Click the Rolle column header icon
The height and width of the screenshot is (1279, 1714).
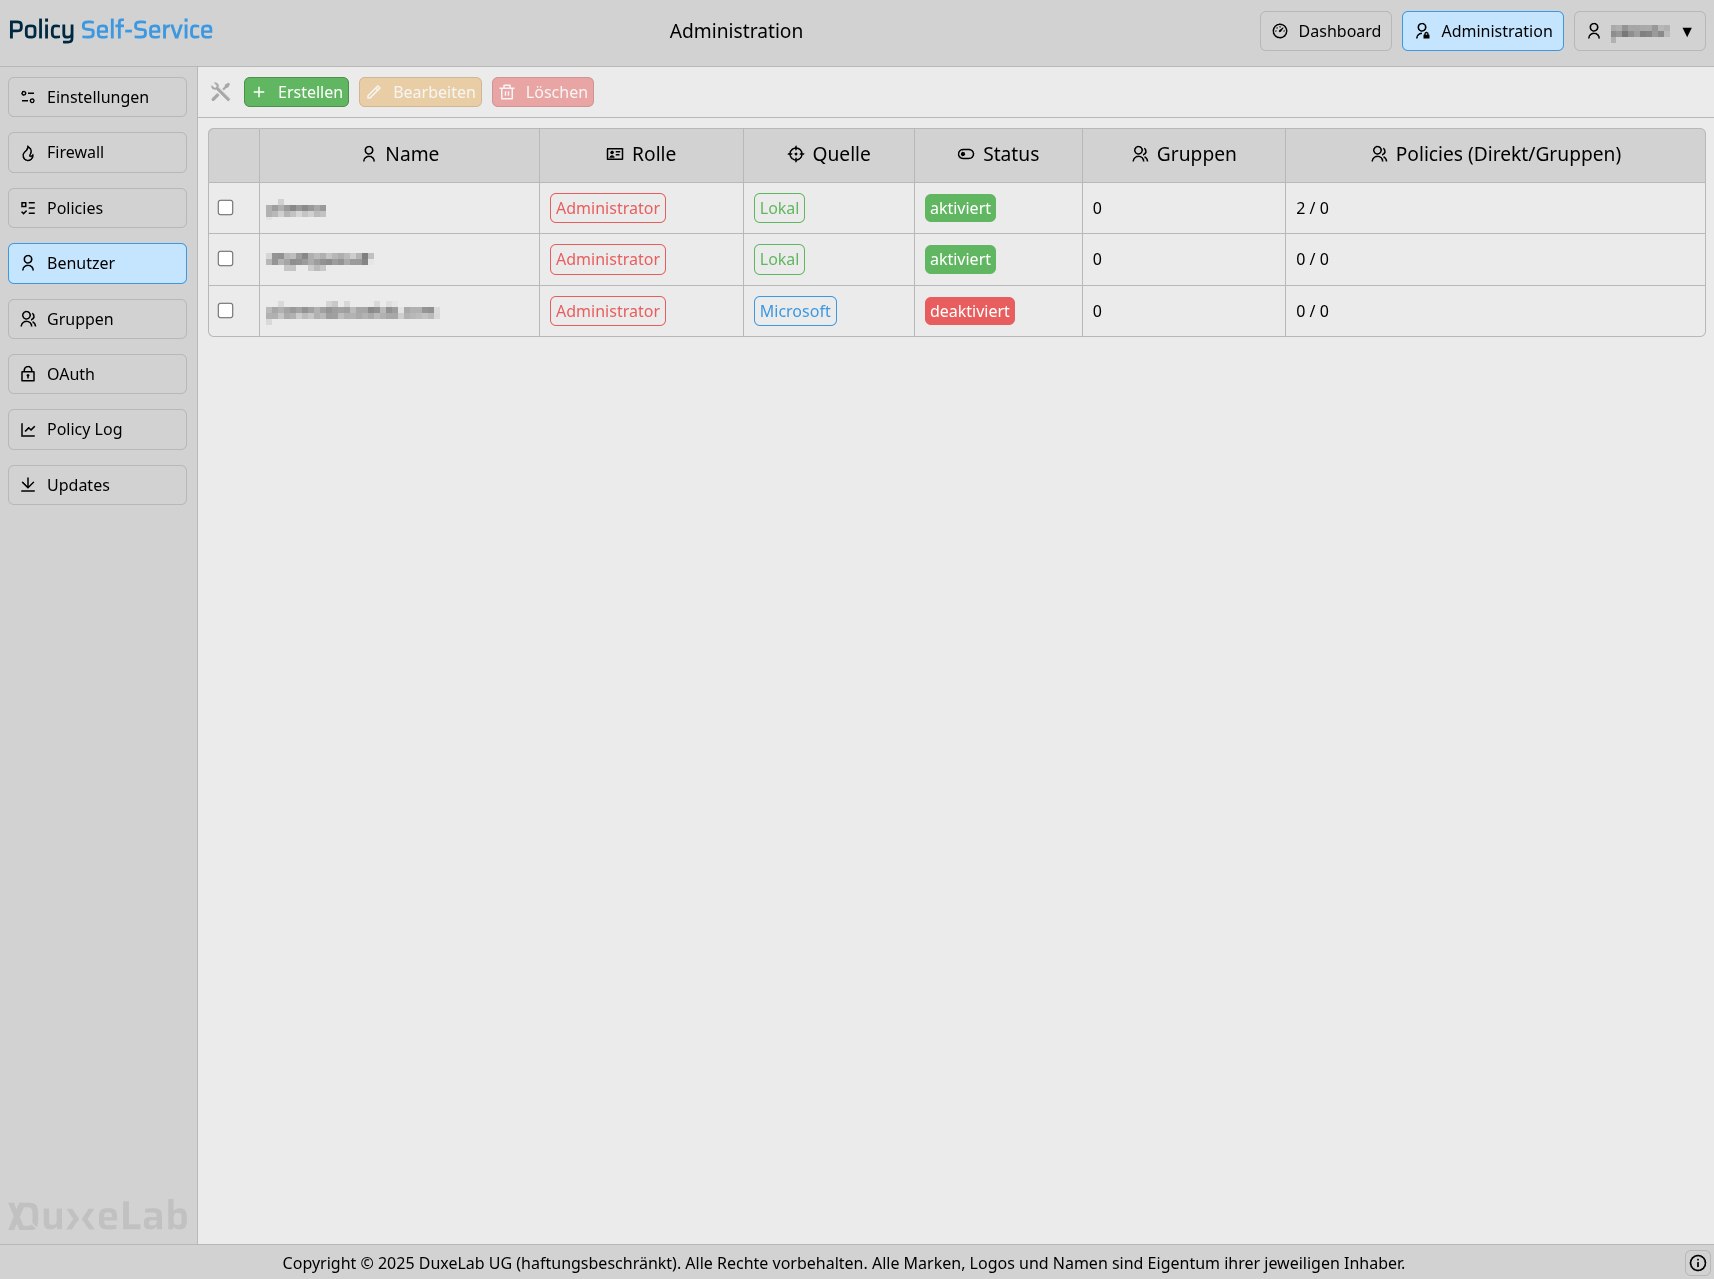pos(615,154)
